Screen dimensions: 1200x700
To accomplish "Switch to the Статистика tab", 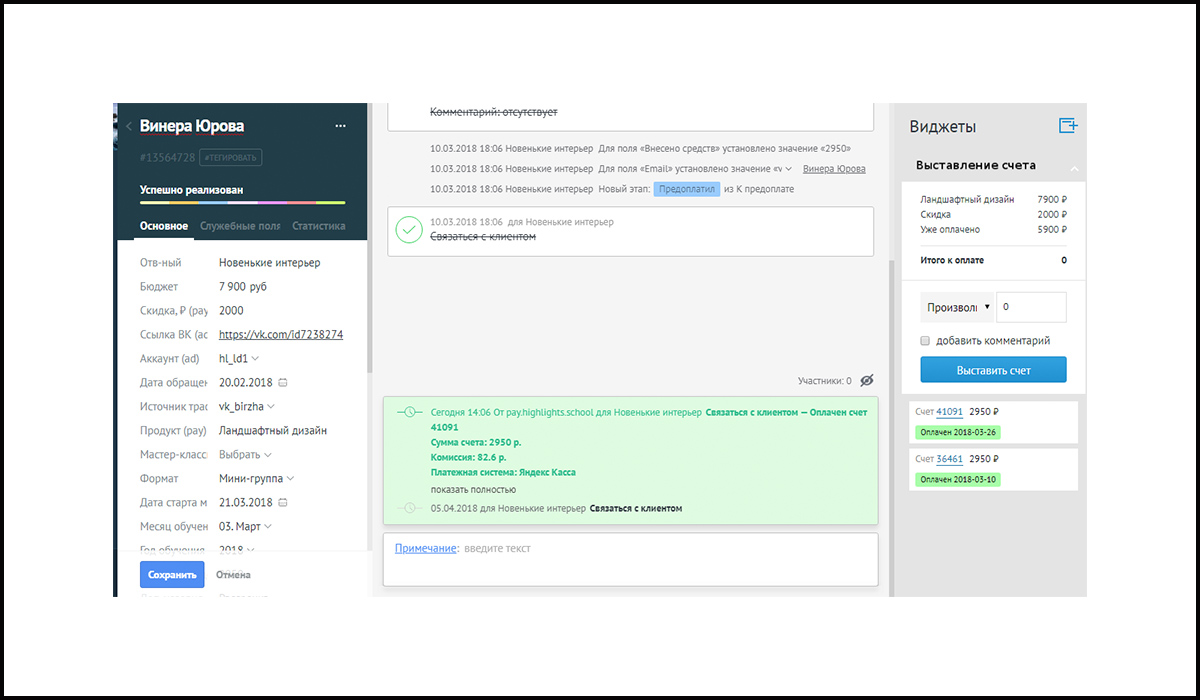I will point(318,226).
